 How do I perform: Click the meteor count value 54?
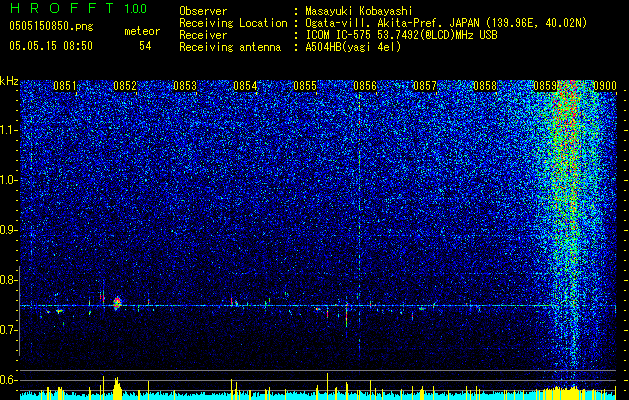point(145,46)
